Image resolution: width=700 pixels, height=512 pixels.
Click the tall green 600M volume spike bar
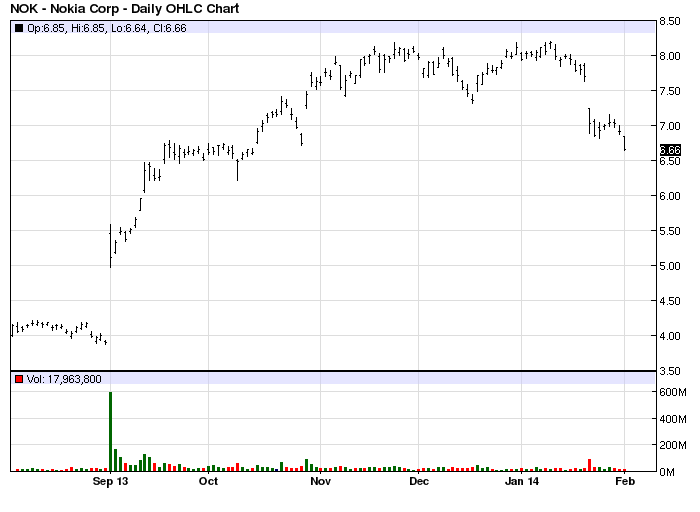click(x=111, y=432)
